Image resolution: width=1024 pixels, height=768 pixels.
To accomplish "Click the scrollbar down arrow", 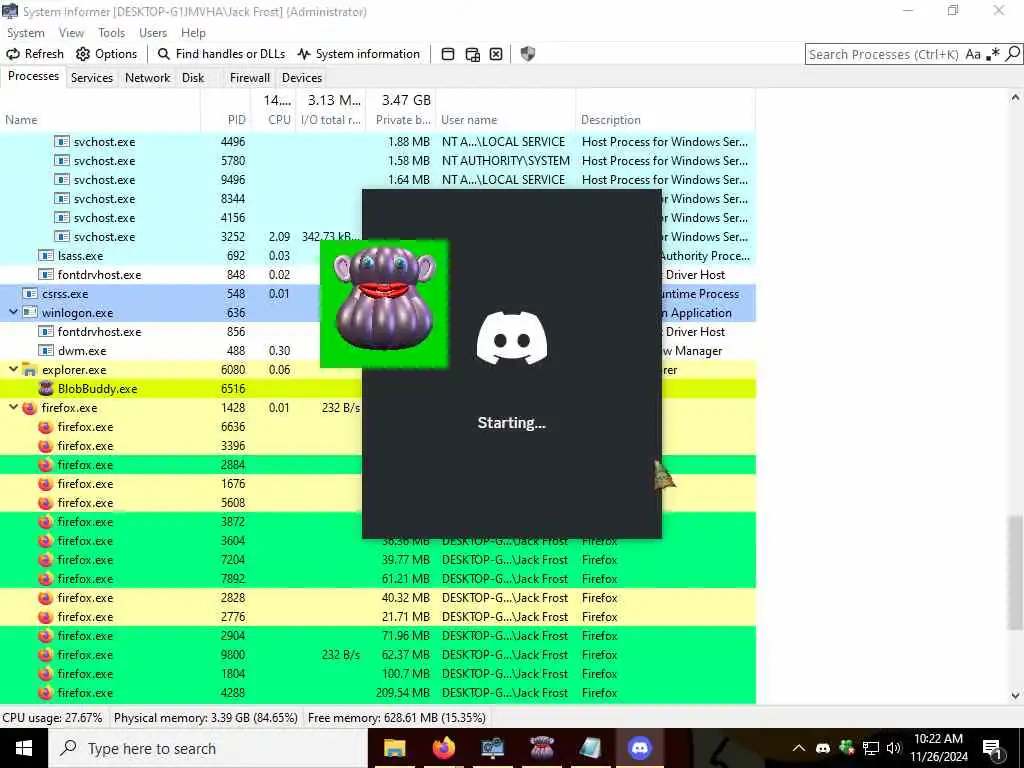I will click(x=1015, y=696).
